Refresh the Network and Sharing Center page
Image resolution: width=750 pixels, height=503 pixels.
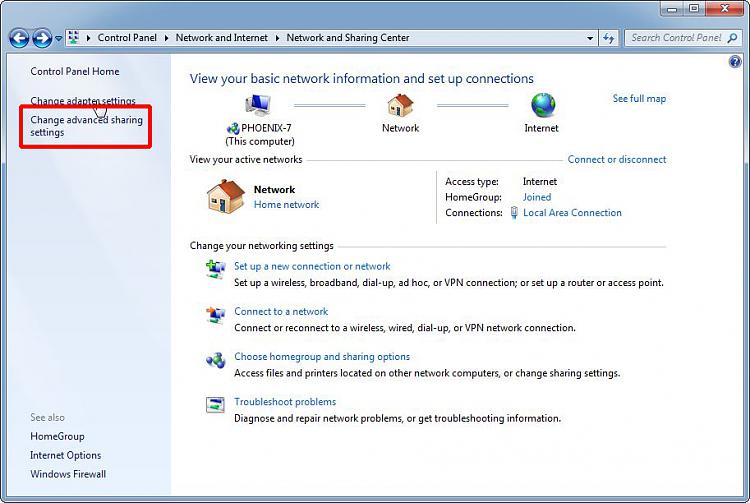pos(609,38)
